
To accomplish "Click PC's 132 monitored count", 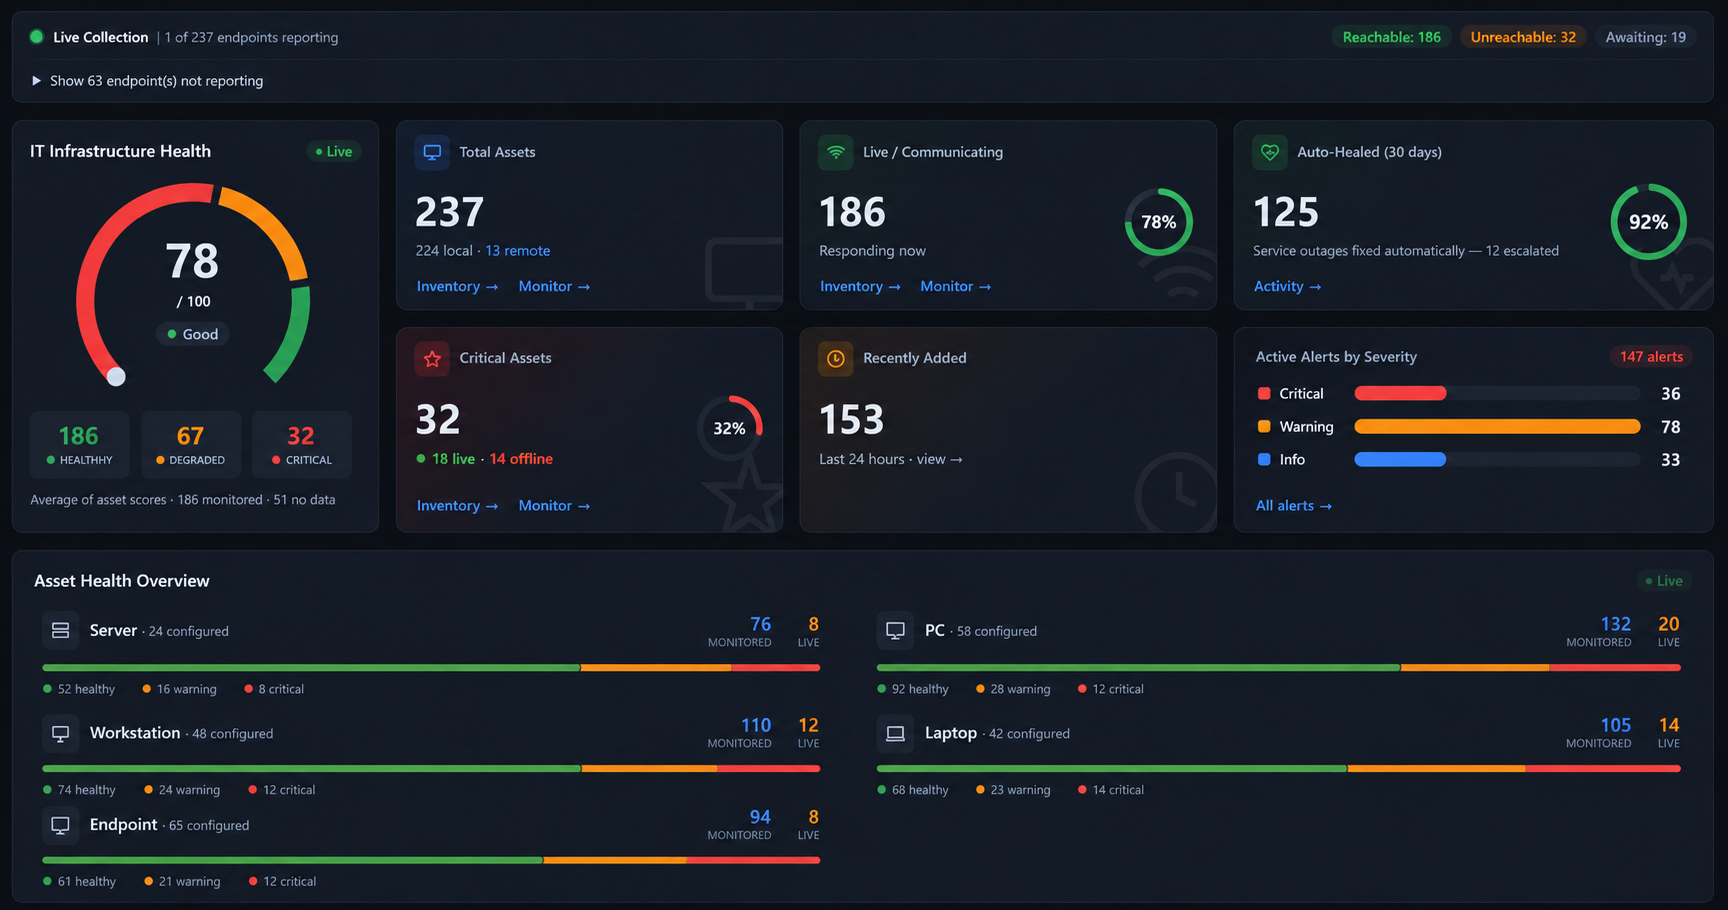I will (1616, 624).
